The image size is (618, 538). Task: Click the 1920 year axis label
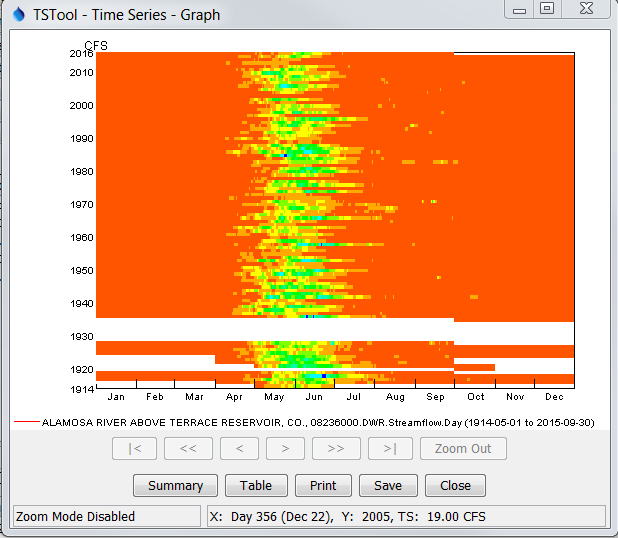coord(82,370)
